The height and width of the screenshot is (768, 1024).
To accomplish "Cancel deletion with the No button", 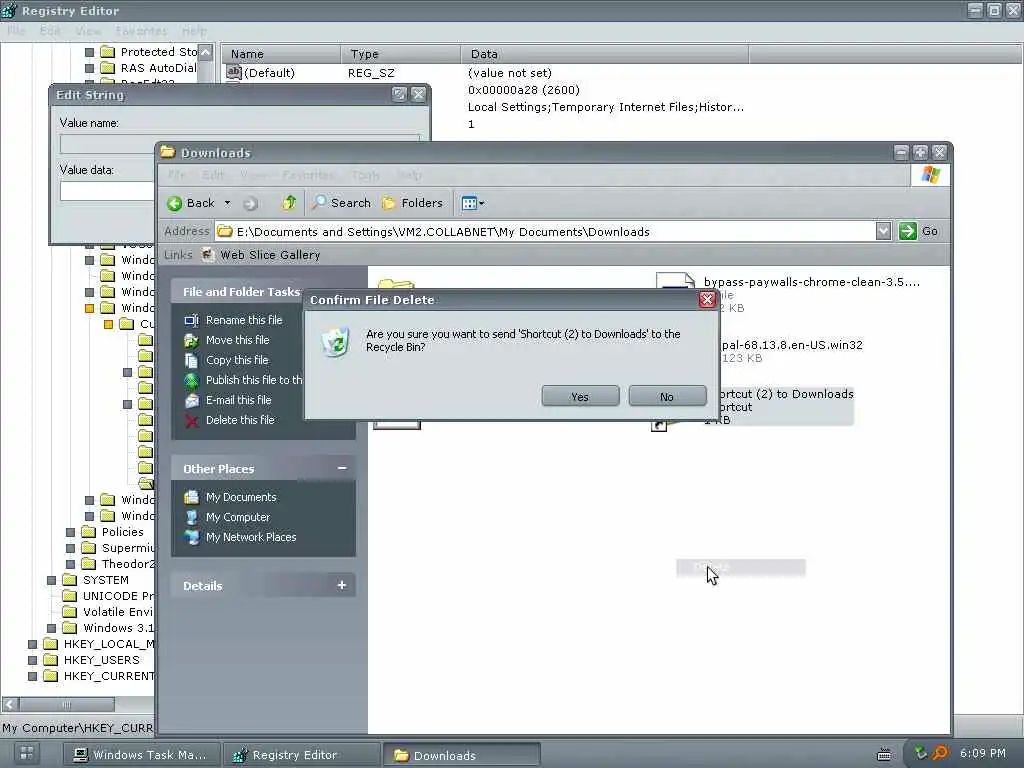I will (667, 396).
